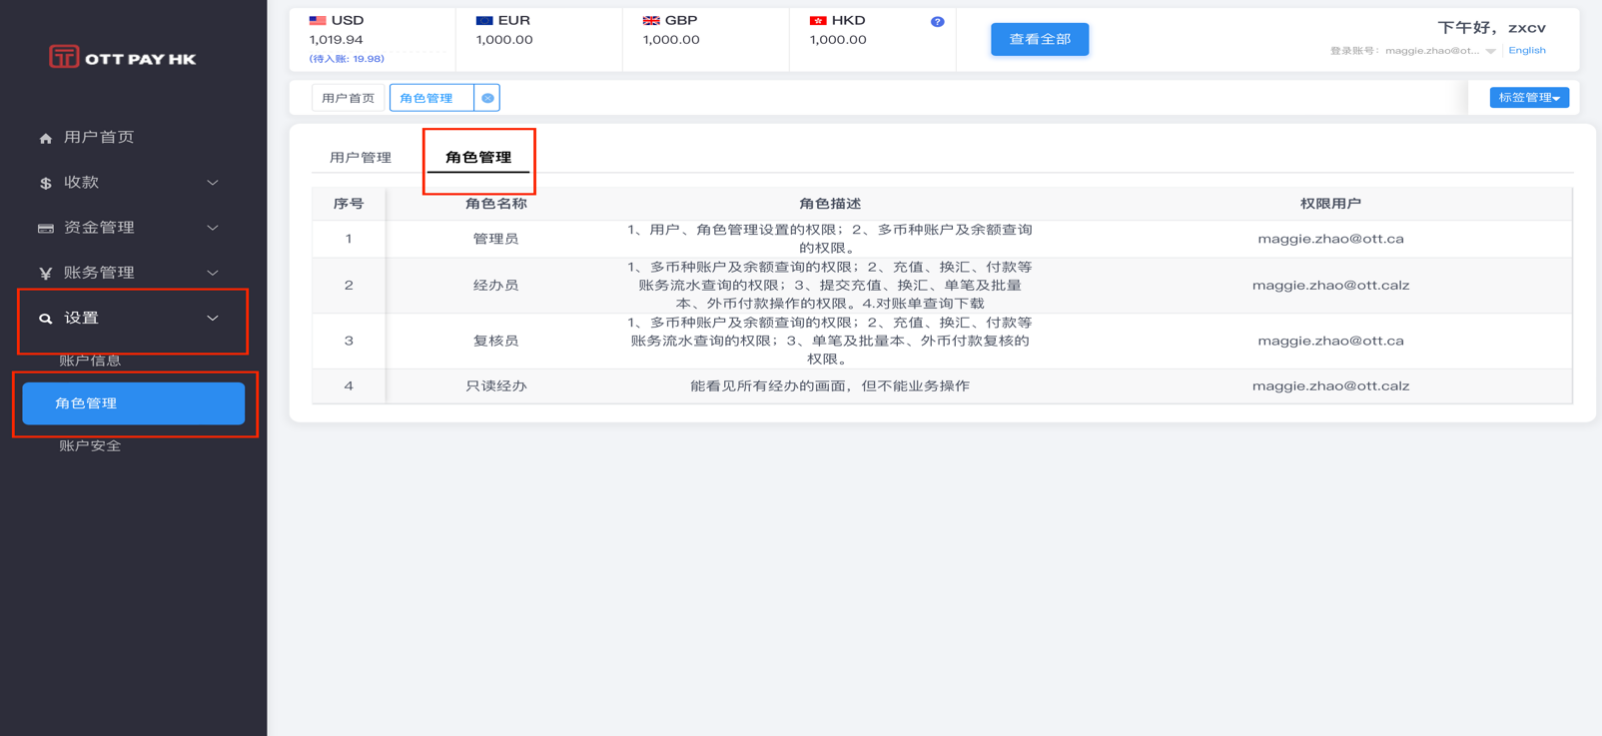1602x736 pixels.
Task: Select the 经办员 role name
Action: 496,285
